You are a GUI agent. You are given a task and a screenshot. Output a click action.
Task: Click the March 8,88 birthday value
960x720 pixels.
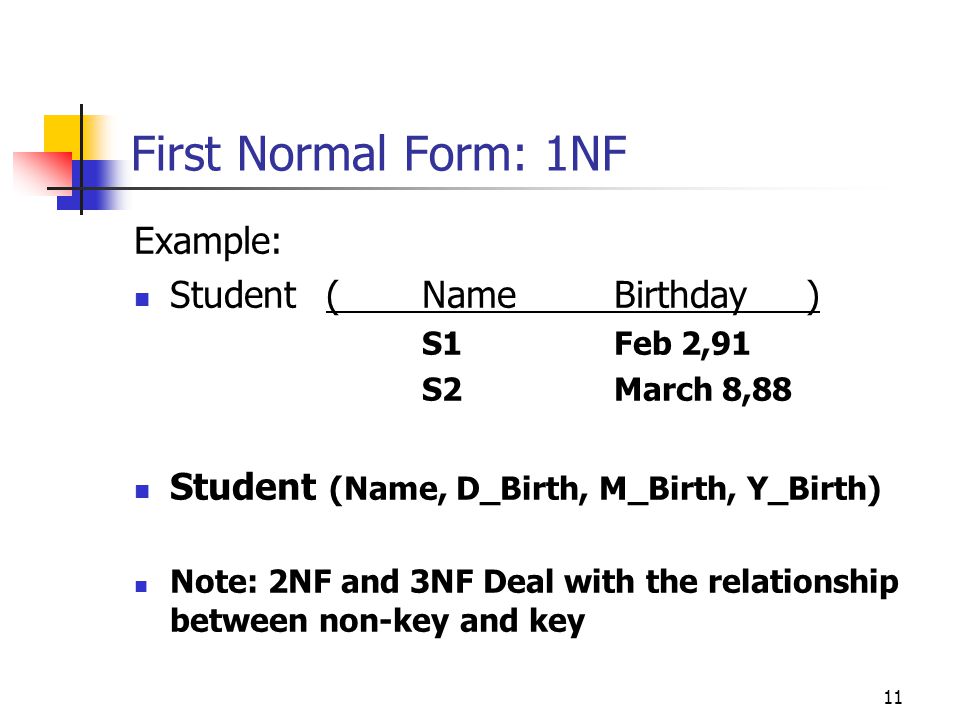tap(703, 390)
